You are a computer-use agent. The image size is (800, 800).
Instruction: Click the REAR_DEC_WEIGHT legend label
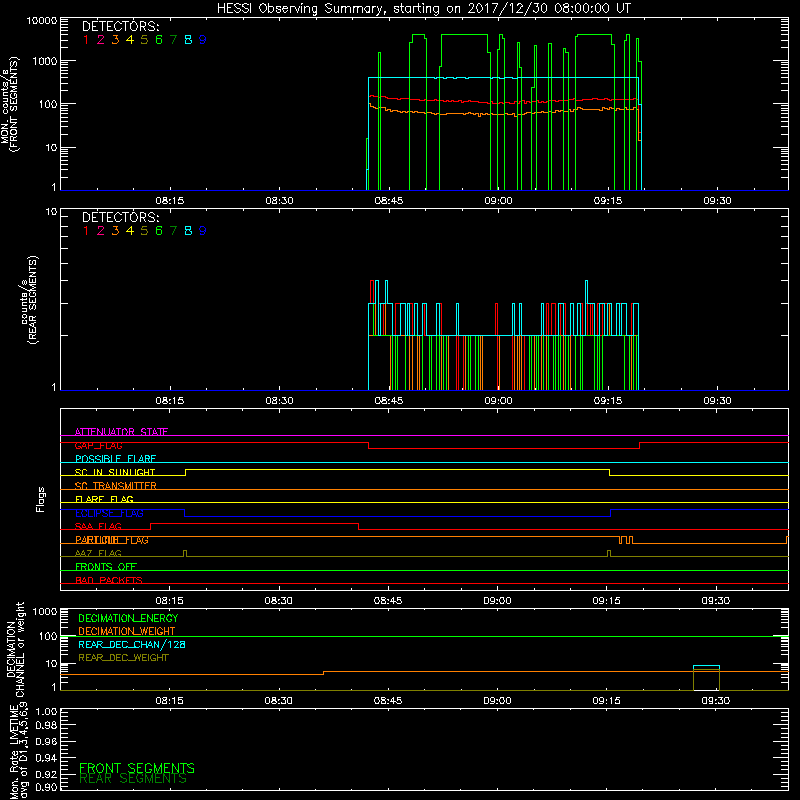click(123, 658)
